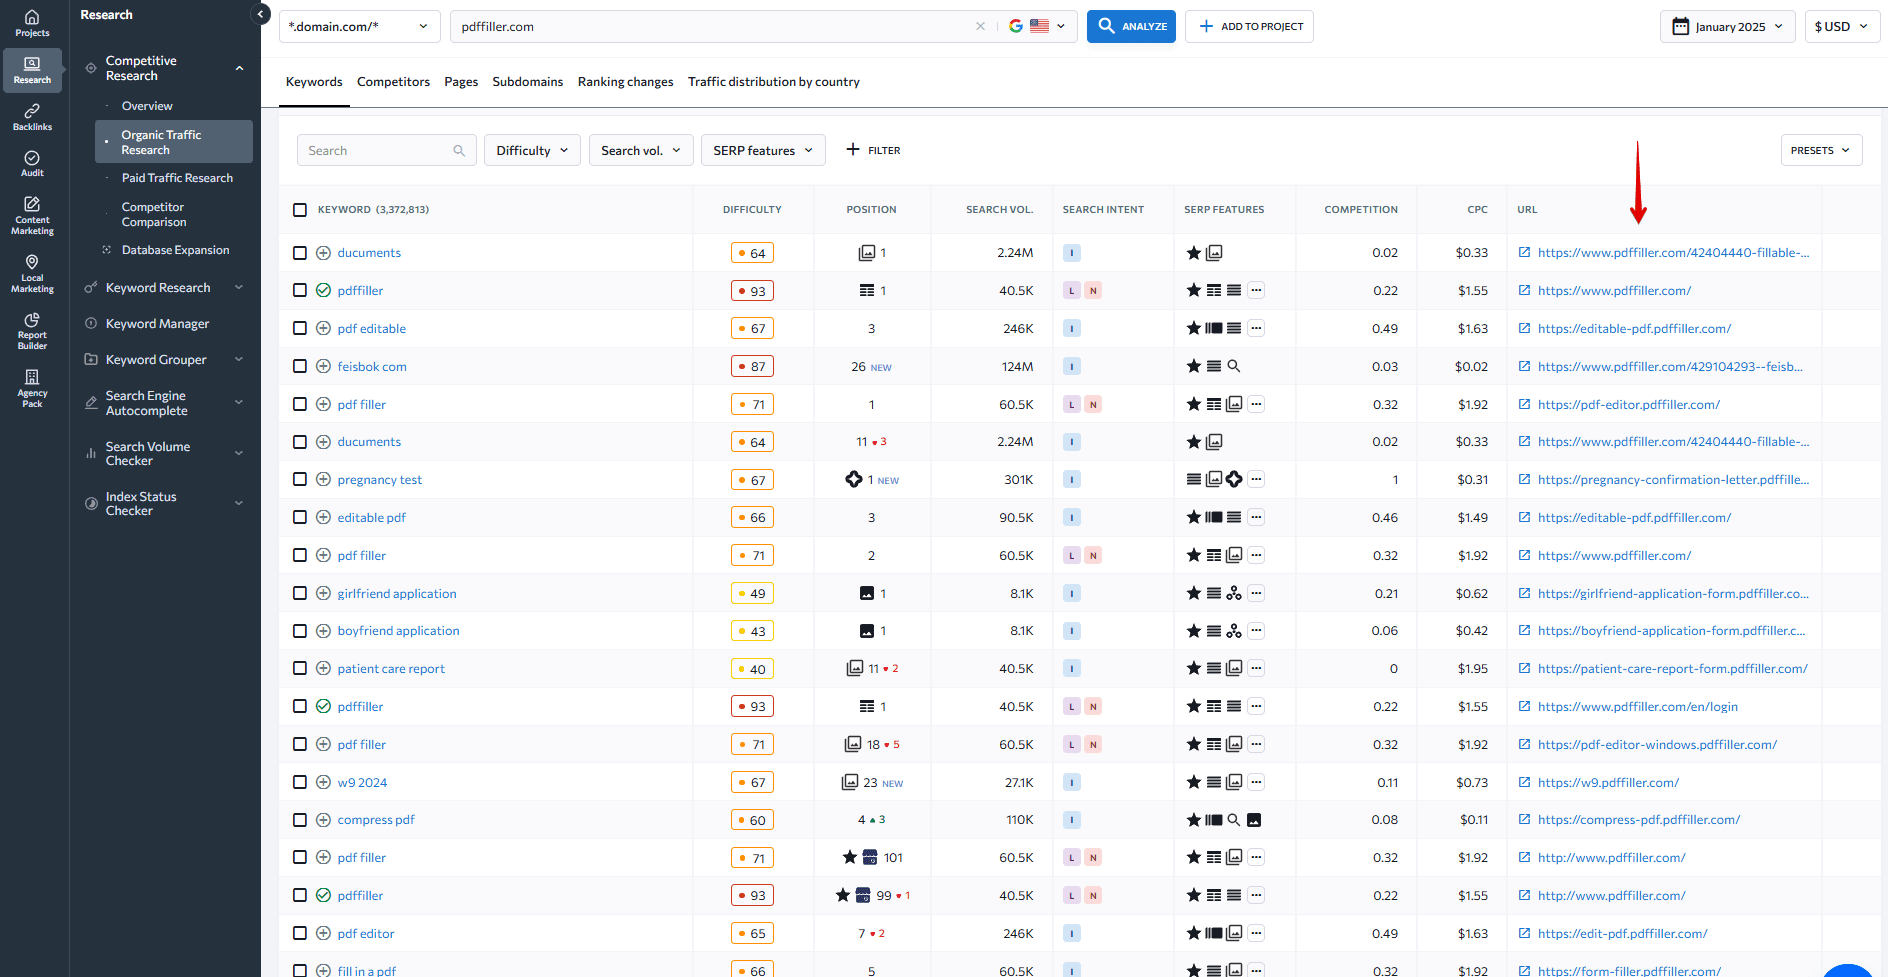Click the tracked checkmark icon for first 'pdffiller' row
The height and width of the screenshot is (977, 1888).
pos(323,290)
